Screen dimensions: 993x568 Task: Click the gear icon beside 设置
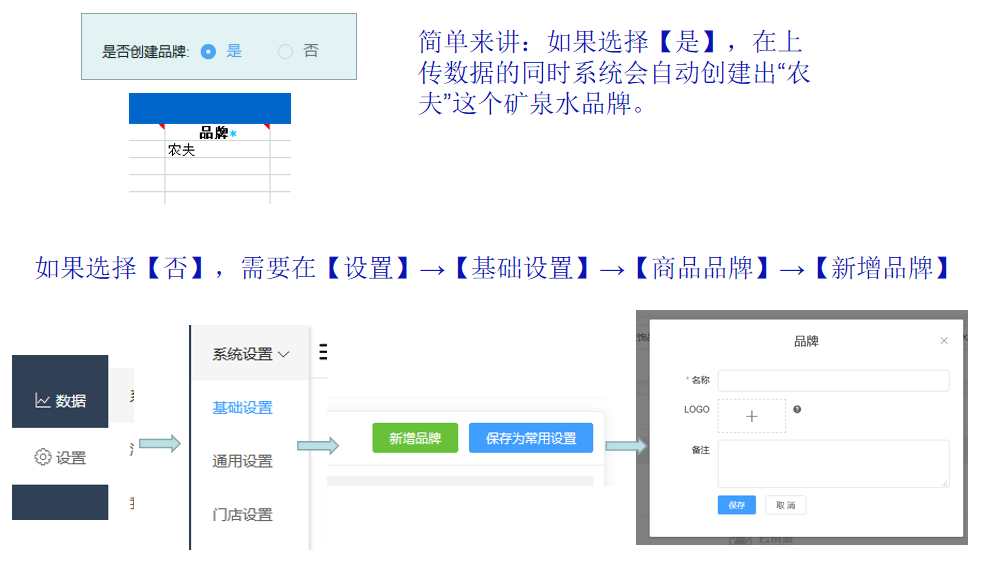click(42, 457)
